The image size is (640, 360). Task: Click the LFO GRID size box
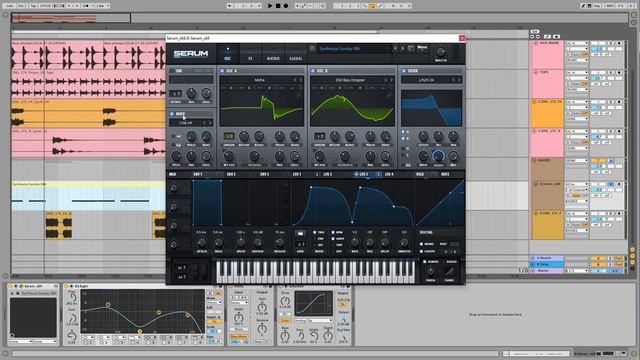(300, 244)
